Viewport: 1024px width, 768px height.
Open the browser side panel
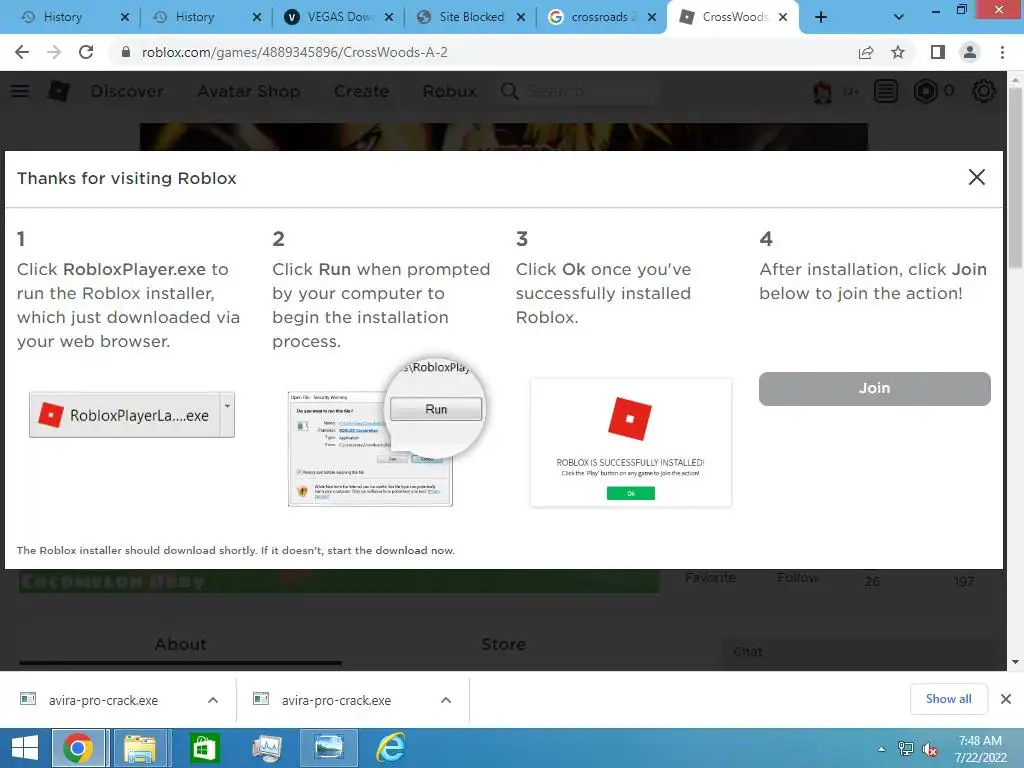click(x=938, y=52)
